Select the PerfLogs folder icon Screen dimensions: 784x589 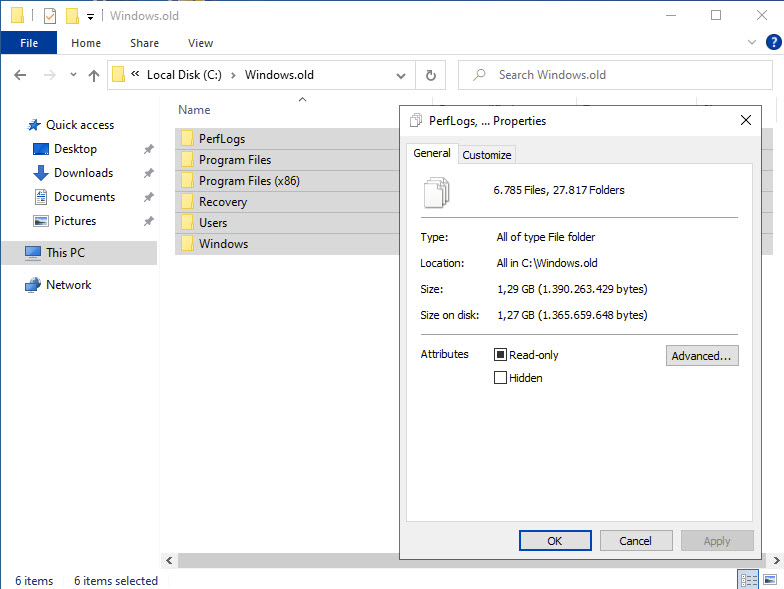pyautogui.click(x=188, y=138)
